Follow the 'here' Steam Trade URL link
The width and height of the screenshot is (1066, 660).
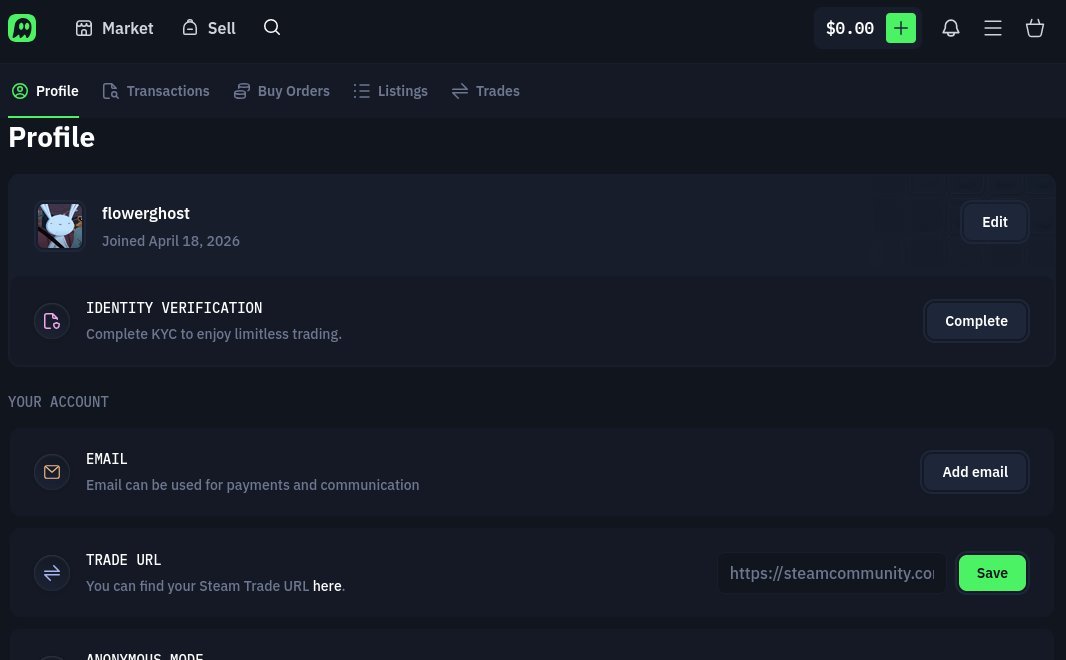327,586
